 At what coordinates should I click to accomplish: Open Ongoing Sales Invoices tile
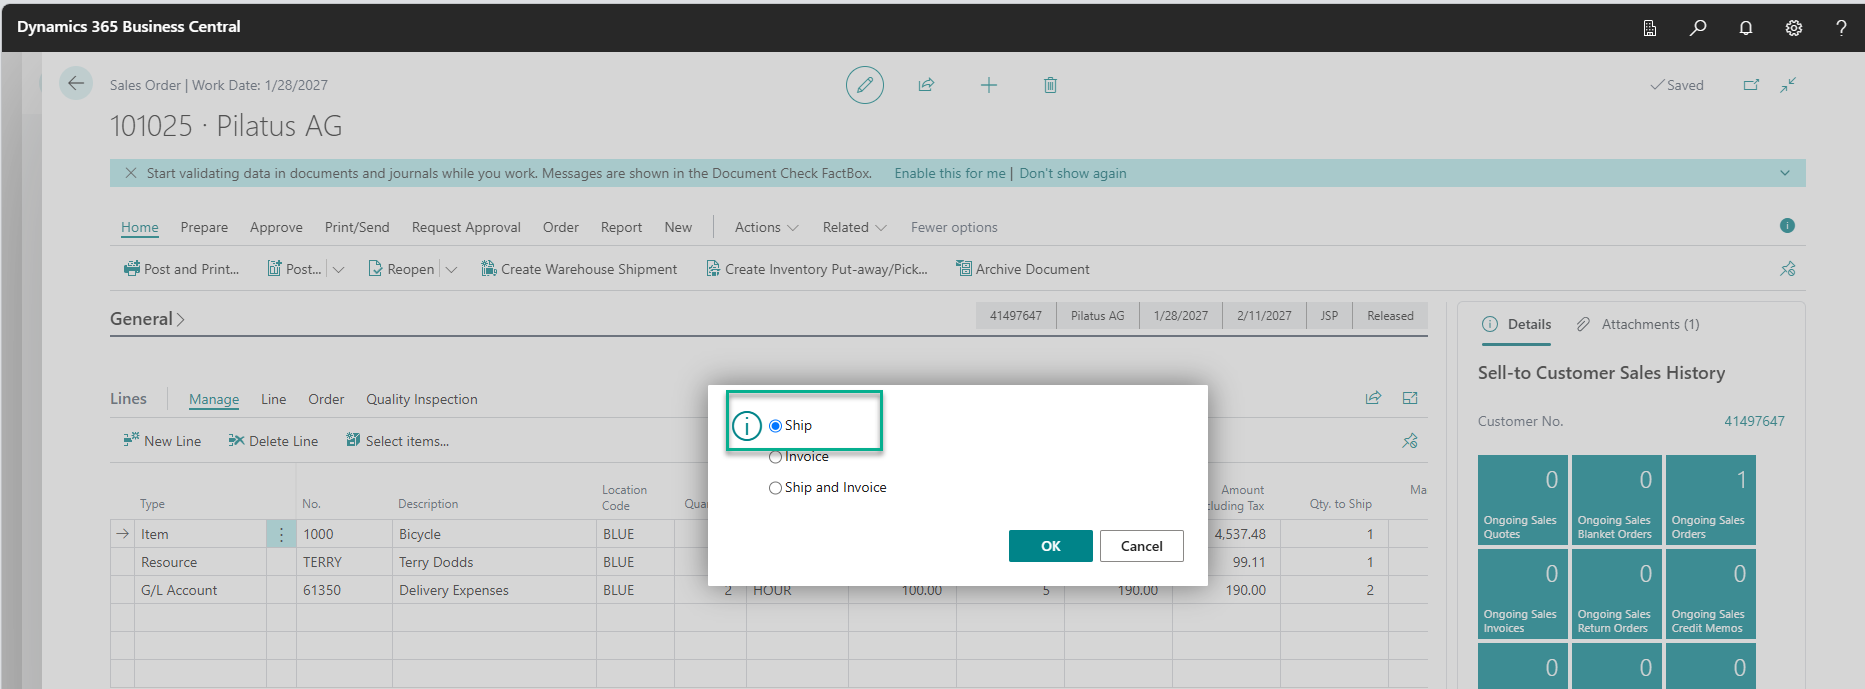click(x=1523, y=594)
